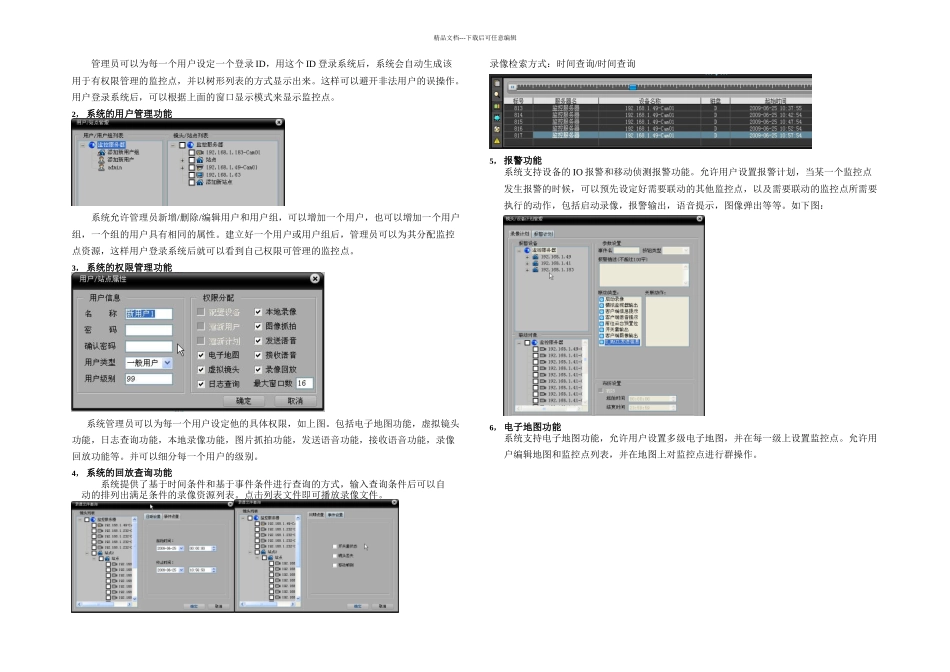The width and height of the screenshot is (950, 672).
Task: Click 确定 in the 用户/站点属性 dialog
Action: pos(243,401)
